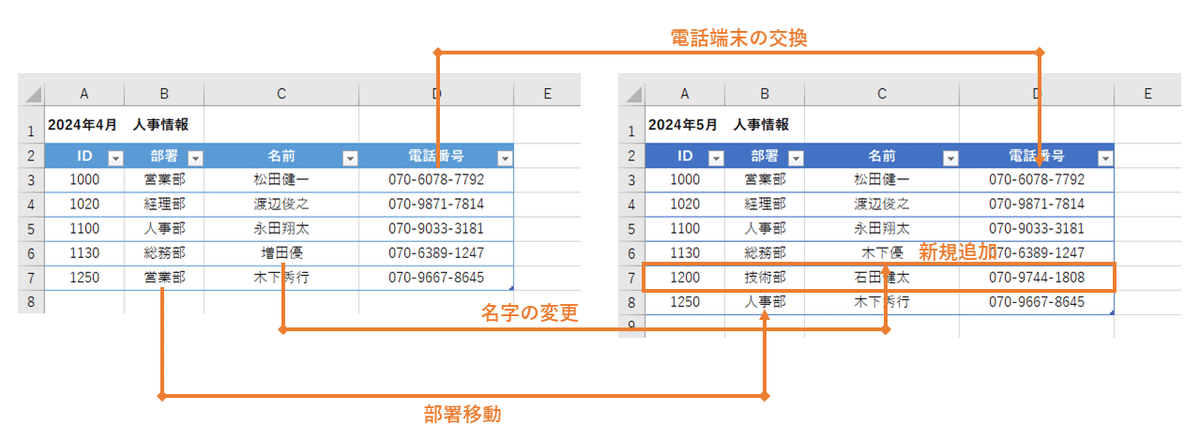Screen dimensions: 1200x441
Task: Select column C header in May sheet
Action: pyautogui.click(x=882, y=94)
